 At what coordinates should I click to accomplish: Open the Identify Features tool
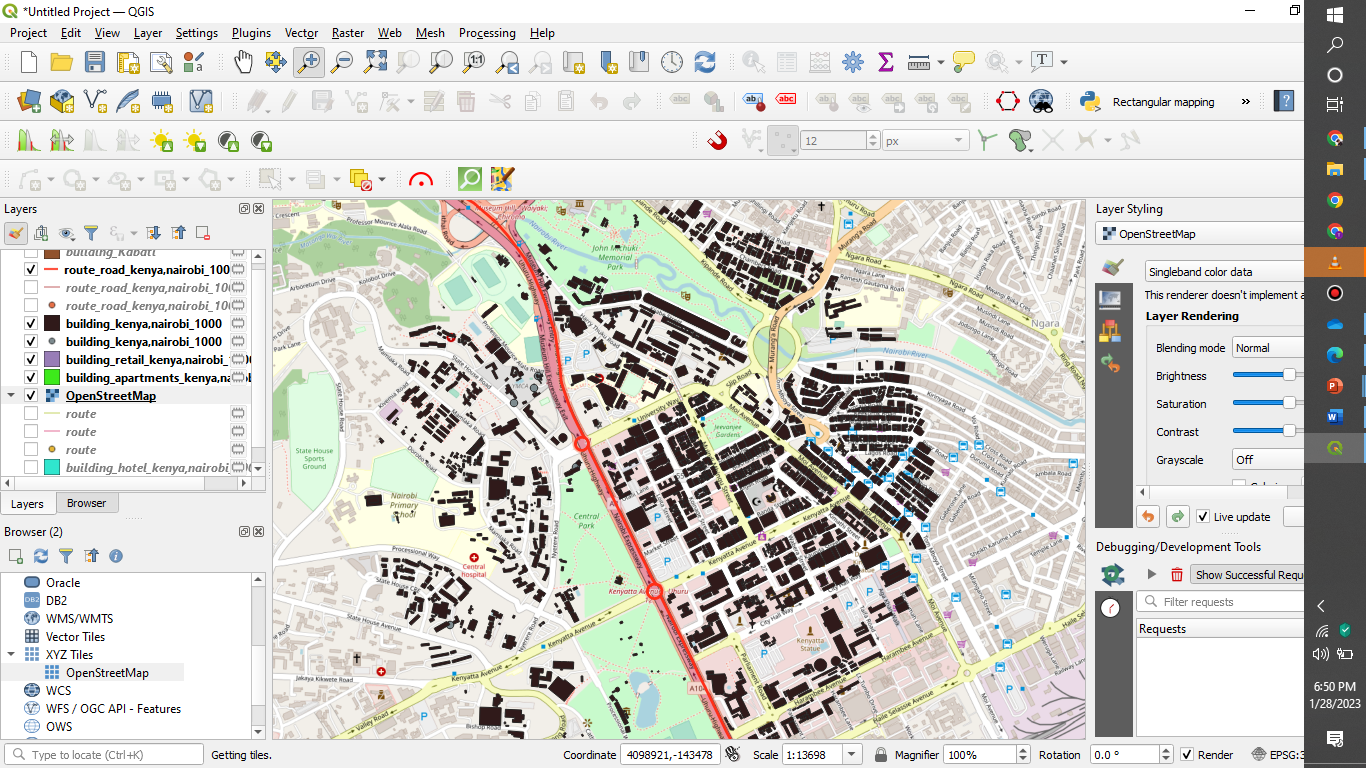[x=752, y=61]
